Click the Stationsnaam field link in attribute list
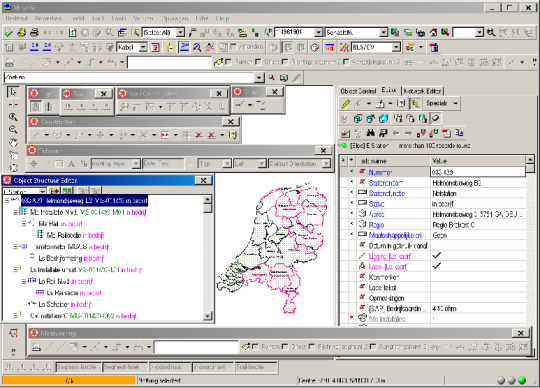Viewport: 540px width, 388px height. [386, 183]
